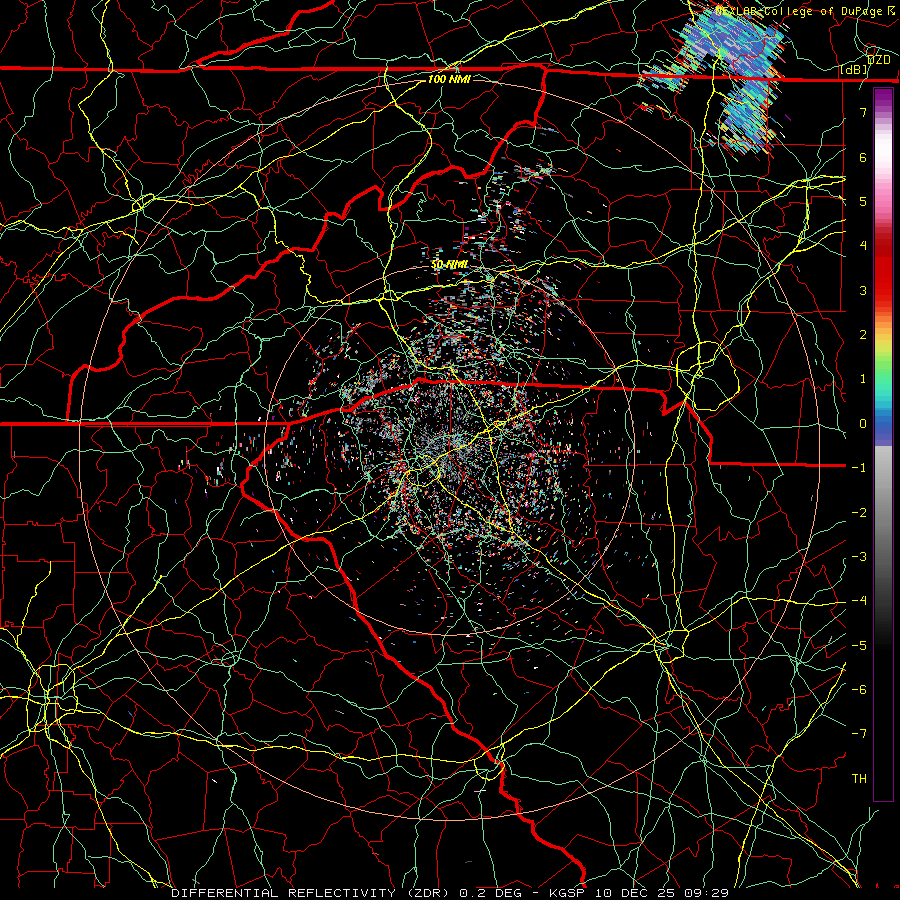Click the "50 NMI" range ring label
The width and height of the screenshot is (900, 900).
coord(449,265)
